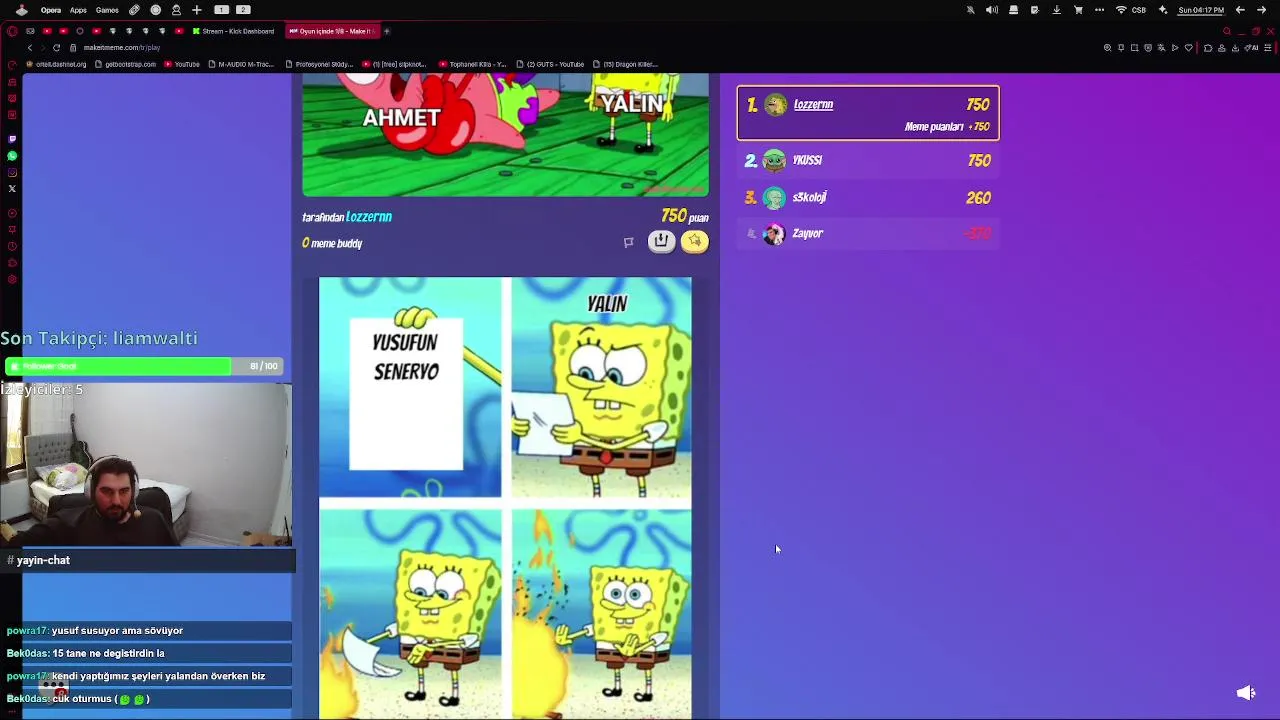
Task: Click the heart bookmark icon in toolbar
Action: coord(1188,47)
